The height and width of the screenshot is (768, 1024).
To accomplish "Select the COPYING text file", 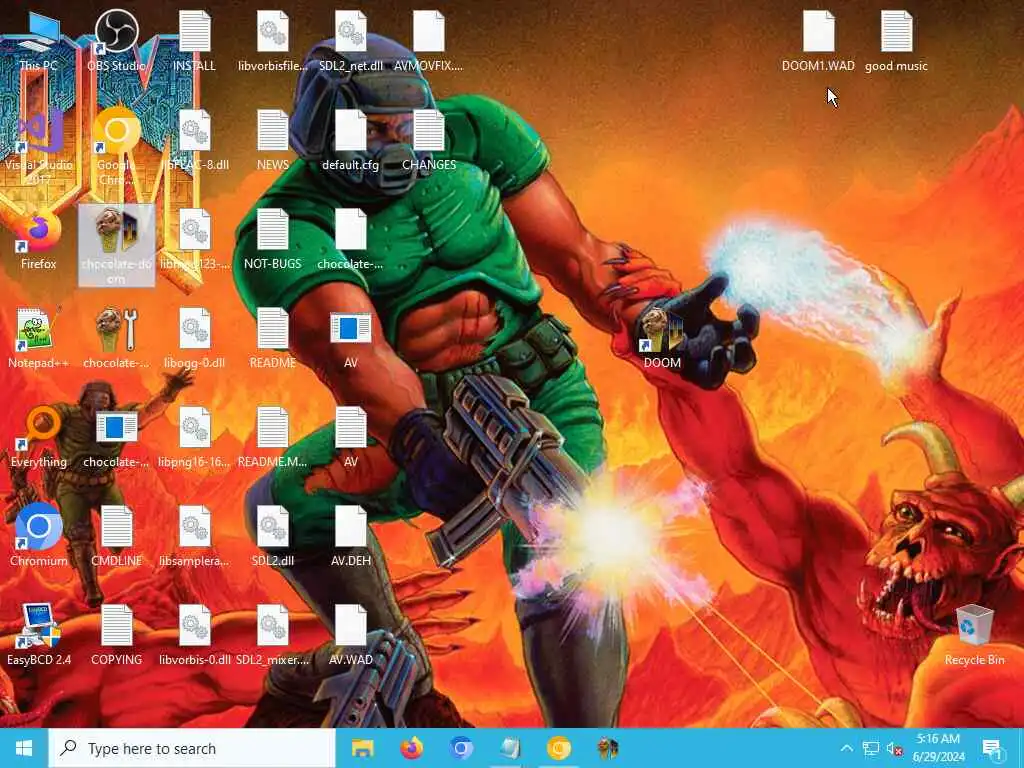I will [116, 635].
